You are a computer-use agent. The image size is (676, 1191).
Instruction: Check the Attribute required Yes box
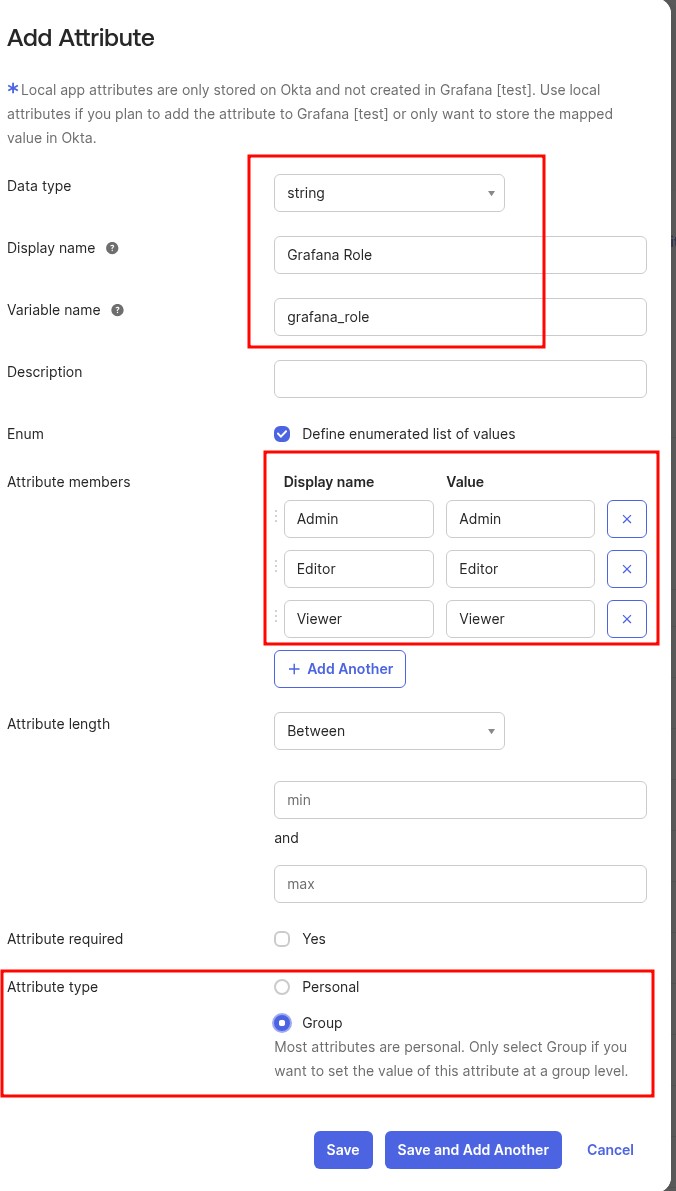click(x=282, y=939)
